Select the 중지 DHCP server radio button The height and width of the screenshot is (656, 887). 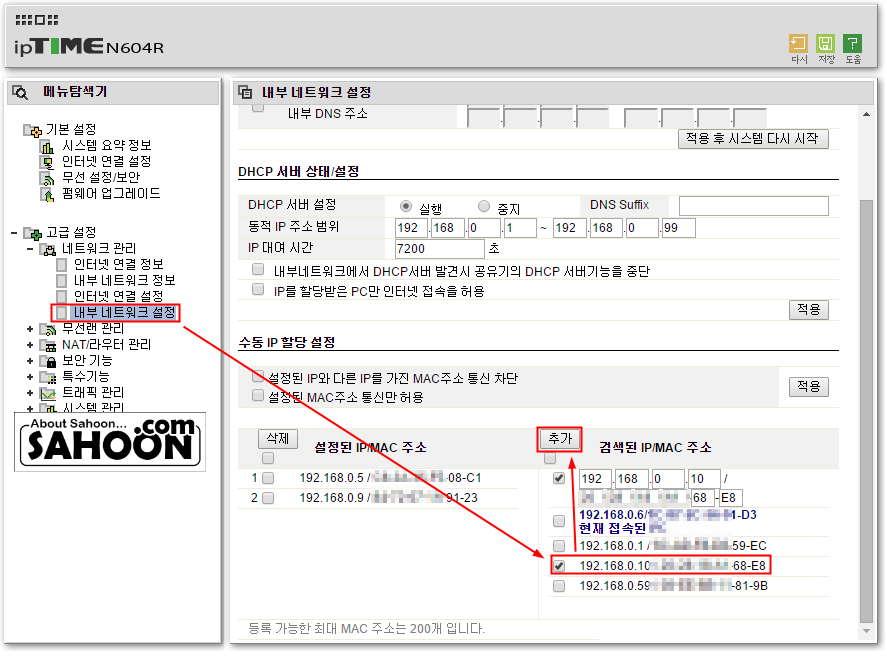point(484,206)
